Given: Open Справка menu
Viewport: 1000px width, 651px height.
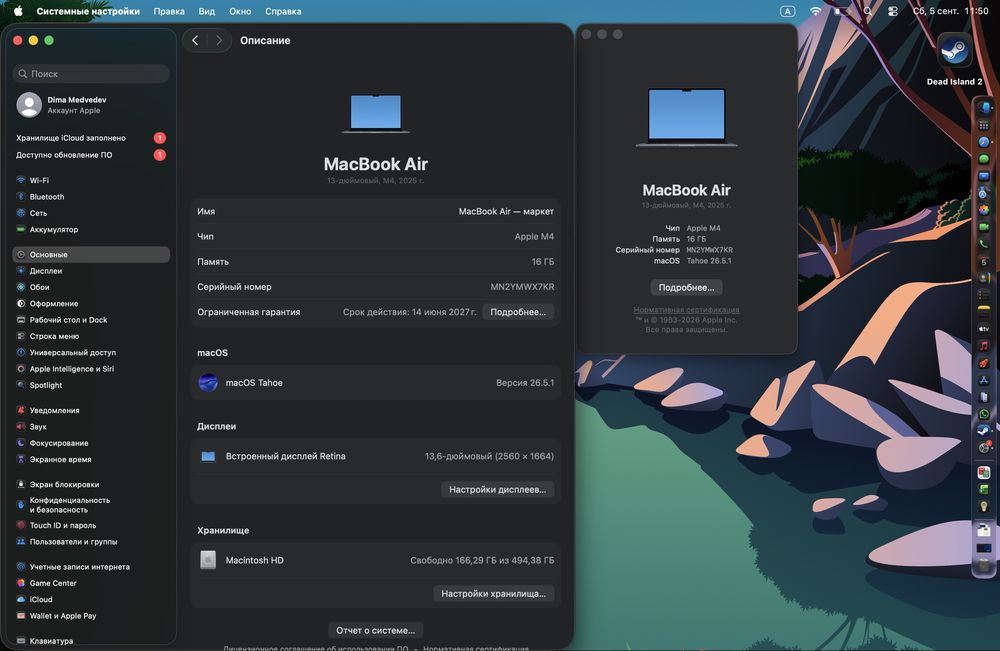Looking at the screenshot, I should pos(283,11).
